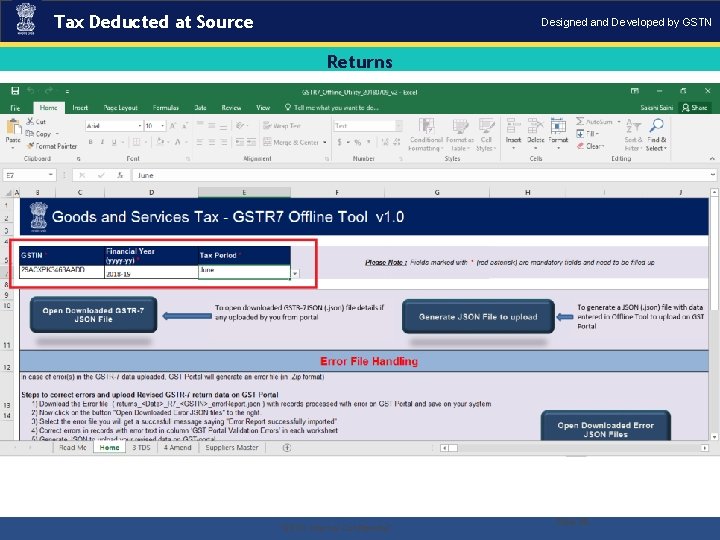Click the Undo arrow icon
The width and height of the screenshot is (720, 540).
[31, 91]
